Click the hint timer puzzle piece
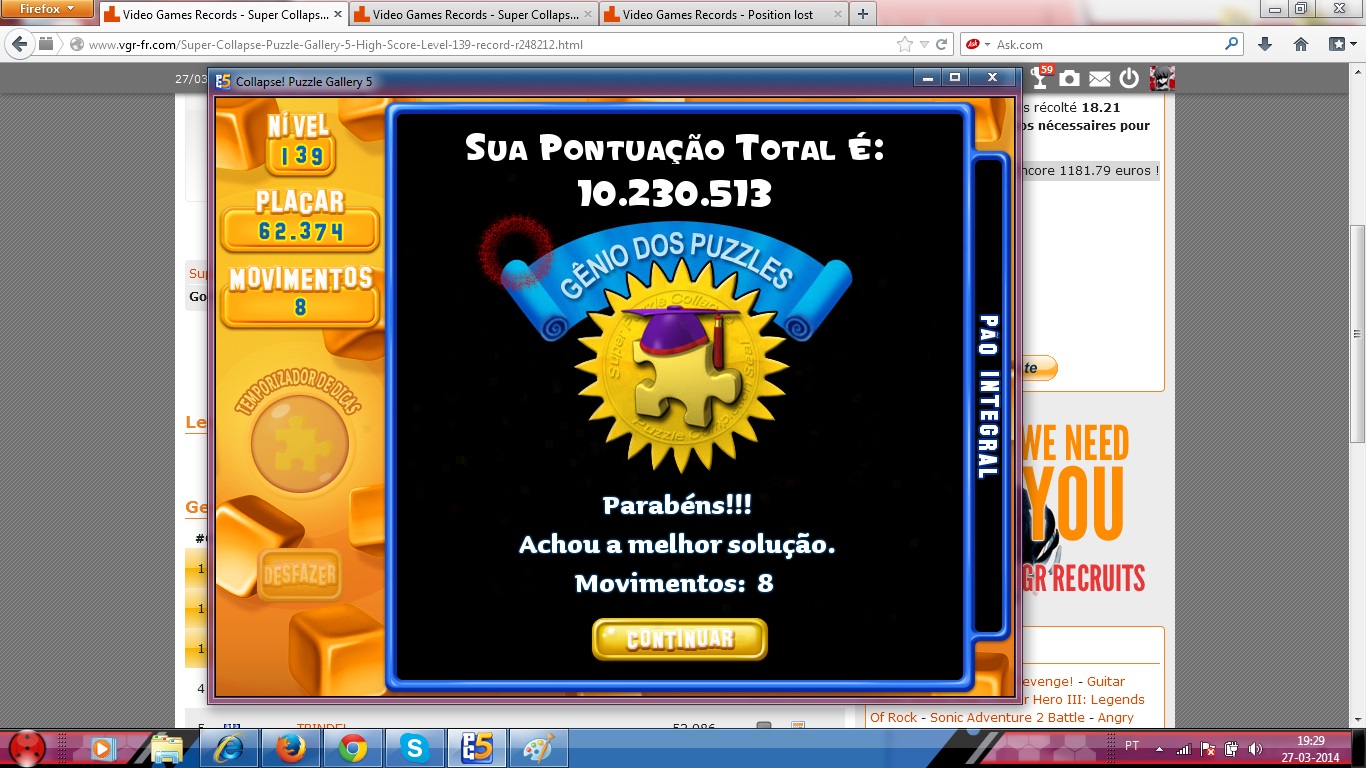Screen dimensions: 1366x768 point(299,443)
